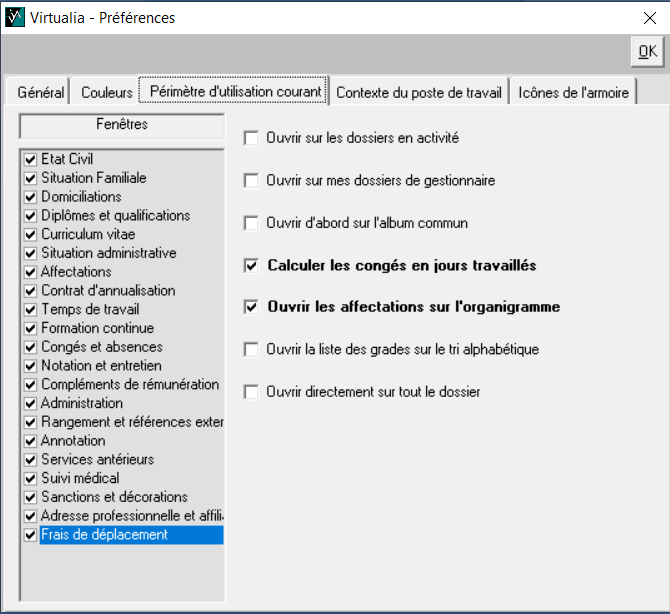Enable Ouvrir sur les dossiers en activité
The image size is (670, 614).
point(252,138)
